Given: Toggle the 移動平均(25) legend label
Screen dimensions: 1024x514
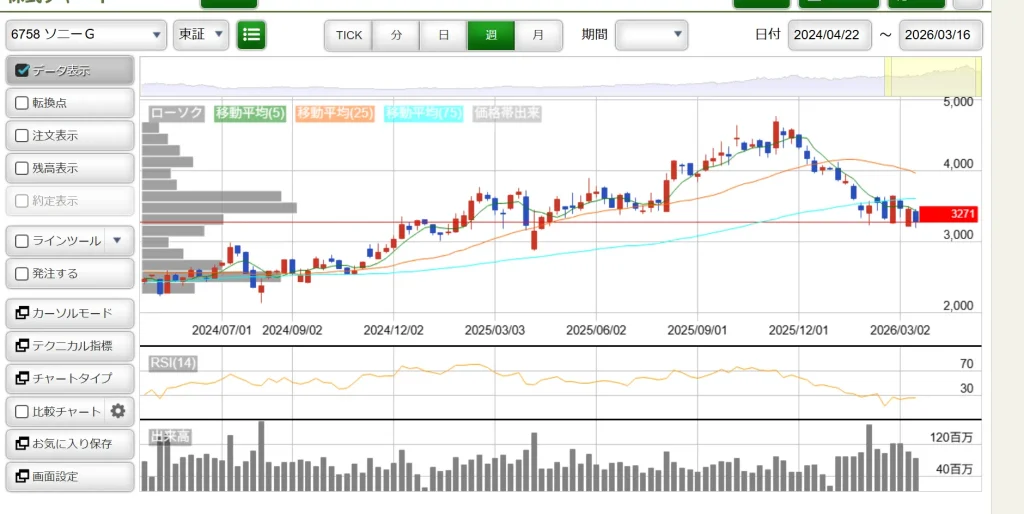Looking at the screenshot, I should point(335,114).
